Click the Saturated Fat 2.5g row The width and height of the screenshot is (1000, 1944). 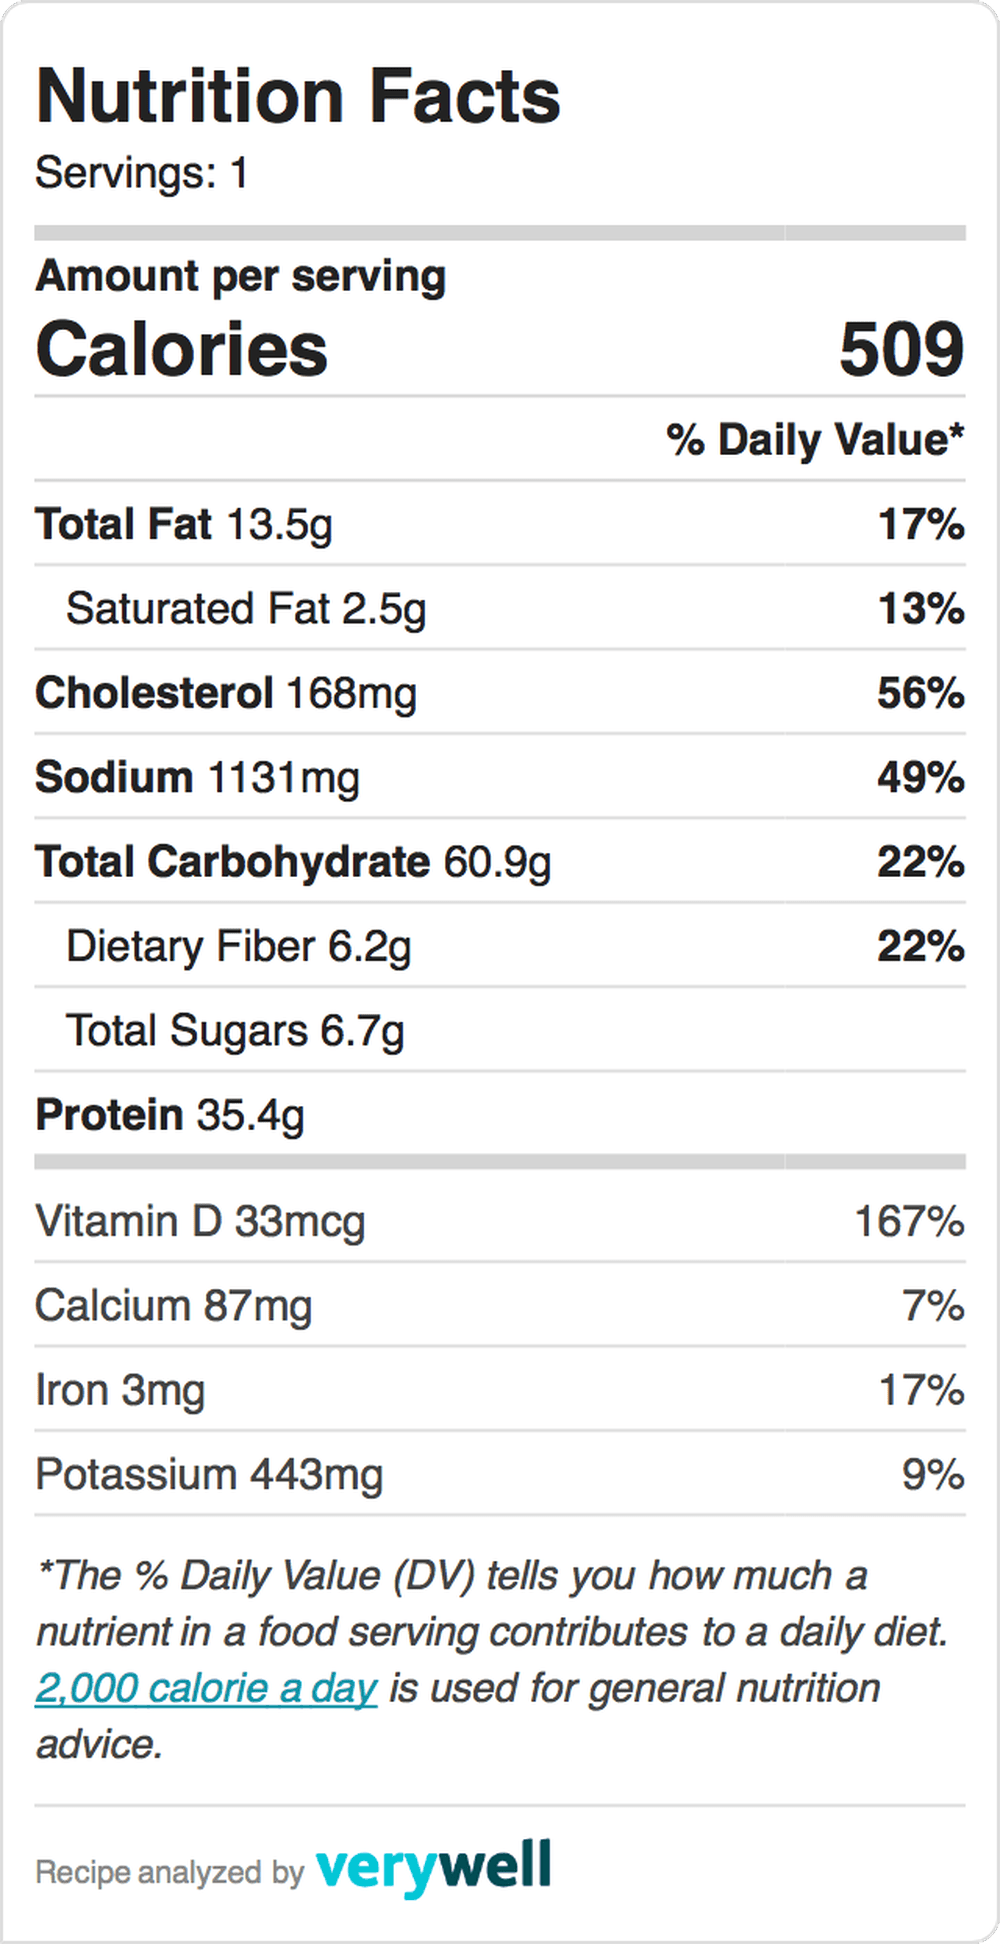500,608
